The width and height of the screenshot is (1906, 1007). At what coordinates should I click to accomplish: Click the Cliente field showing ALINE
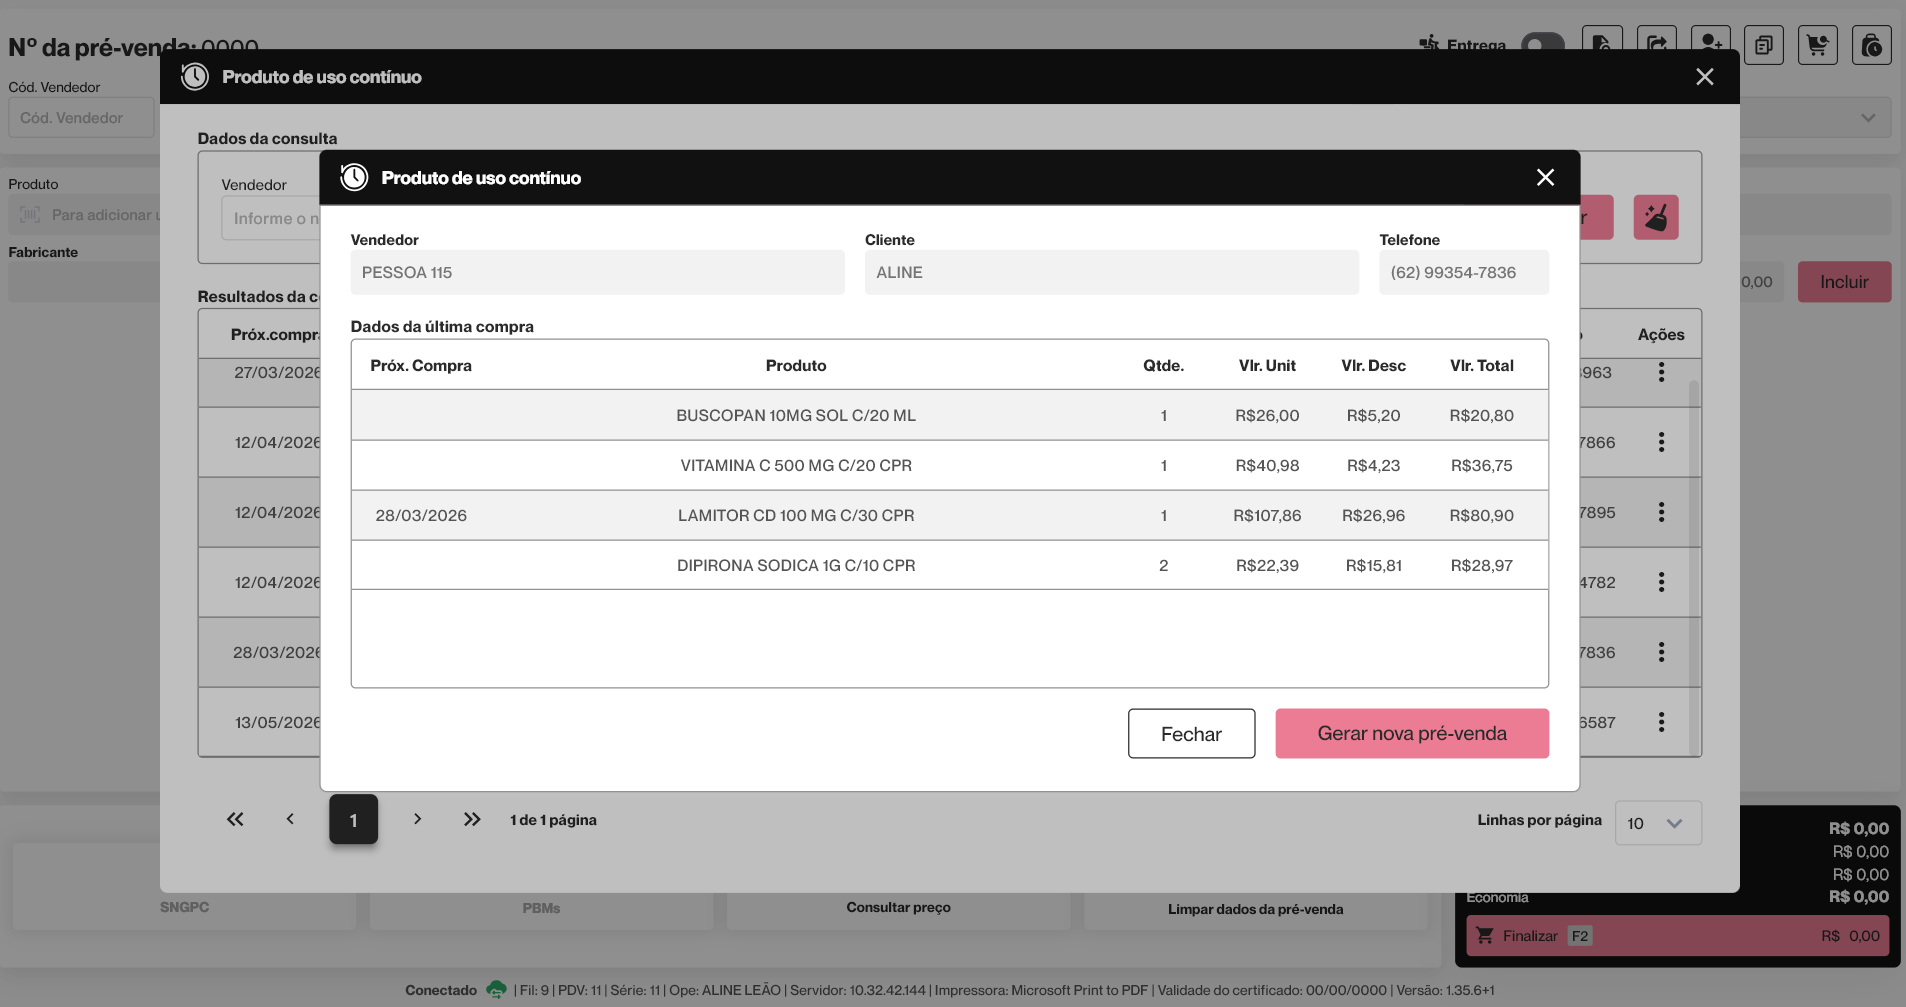tap(1112, 272)
